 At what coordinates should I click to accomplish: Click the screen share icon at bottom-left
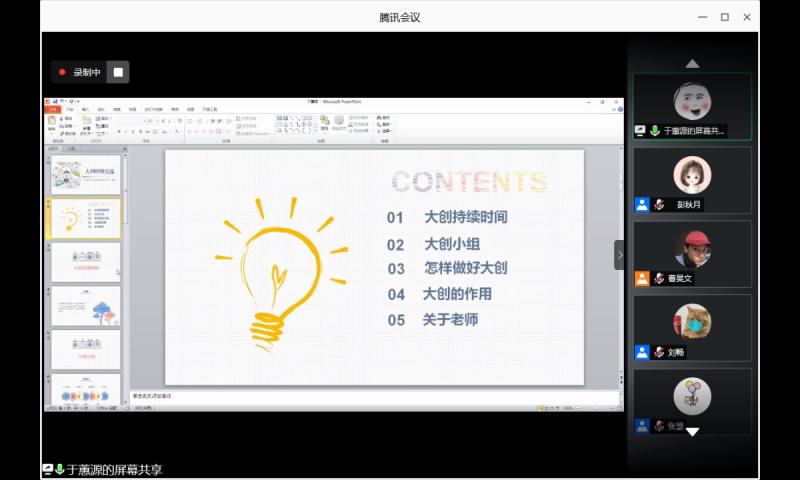[47, 469]
